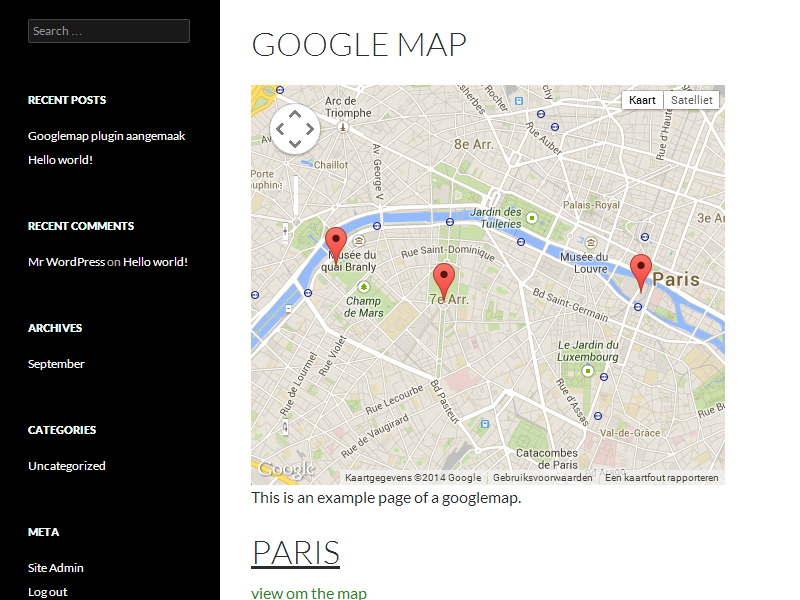Image resolution: width=800 pixels, height=600 pixels.
Task: Click the Musée du Louvre museum icon
Action: point(591,242)
